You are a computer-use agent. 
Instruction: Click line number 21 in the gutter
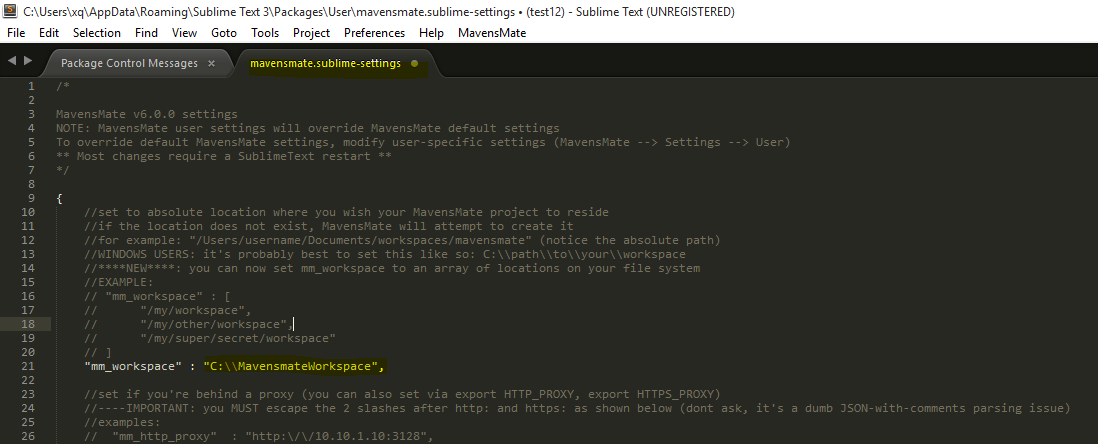click(27, 366)
